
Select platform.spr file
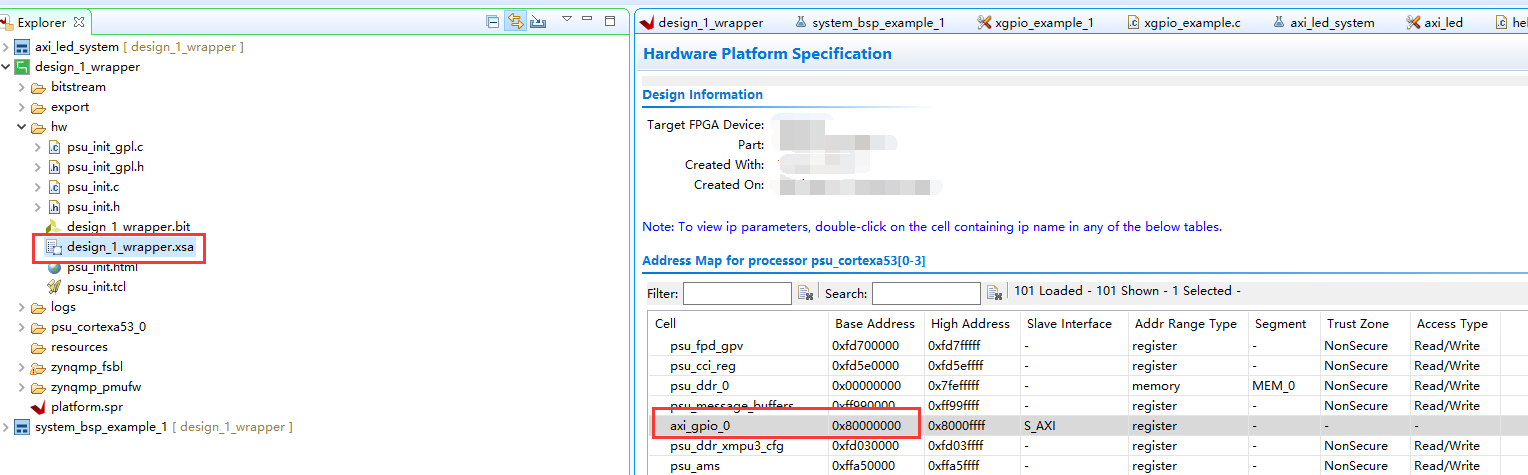pos(86,407)
